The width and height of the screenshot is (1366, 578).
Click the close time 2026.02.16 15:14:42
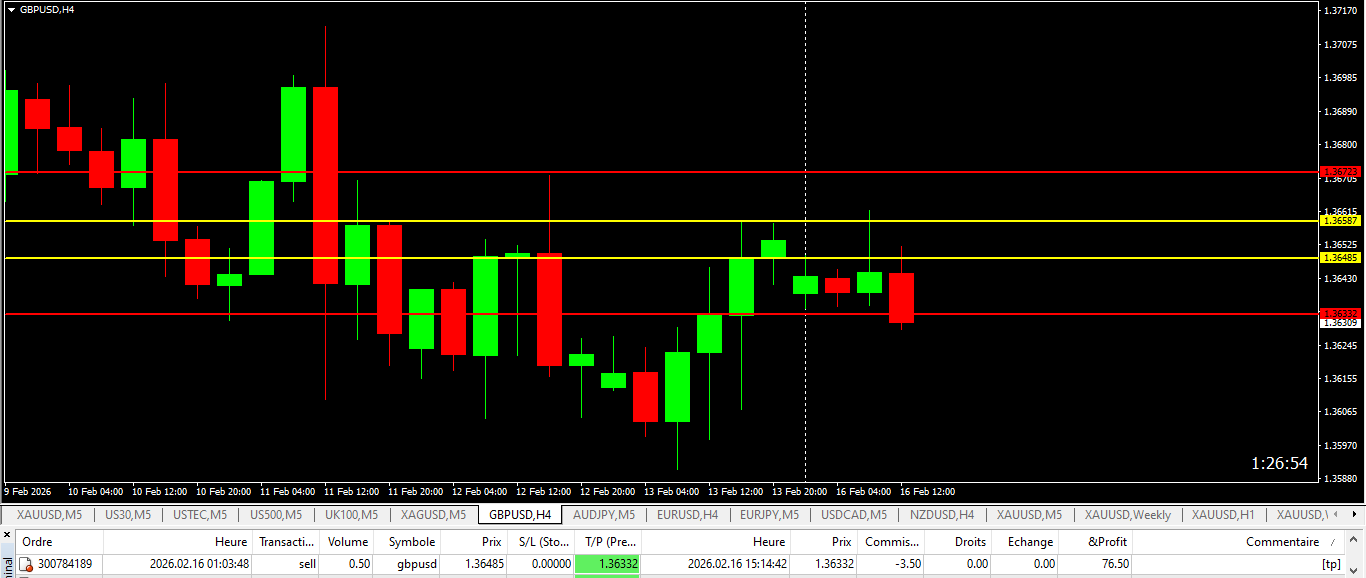pyautogui.click(x=737, y=564)
